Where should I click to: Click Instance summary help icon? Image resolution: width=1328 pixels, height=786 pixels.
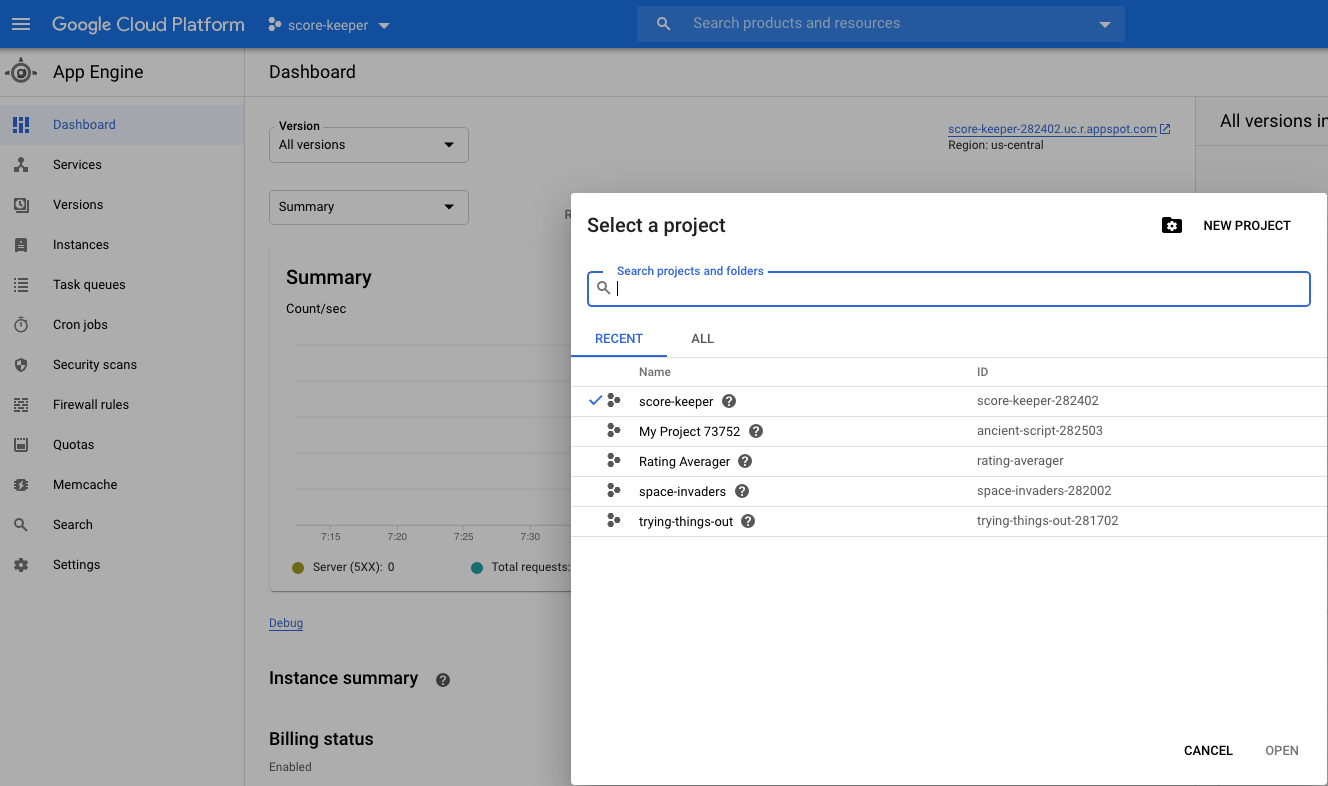click(443, 680)
